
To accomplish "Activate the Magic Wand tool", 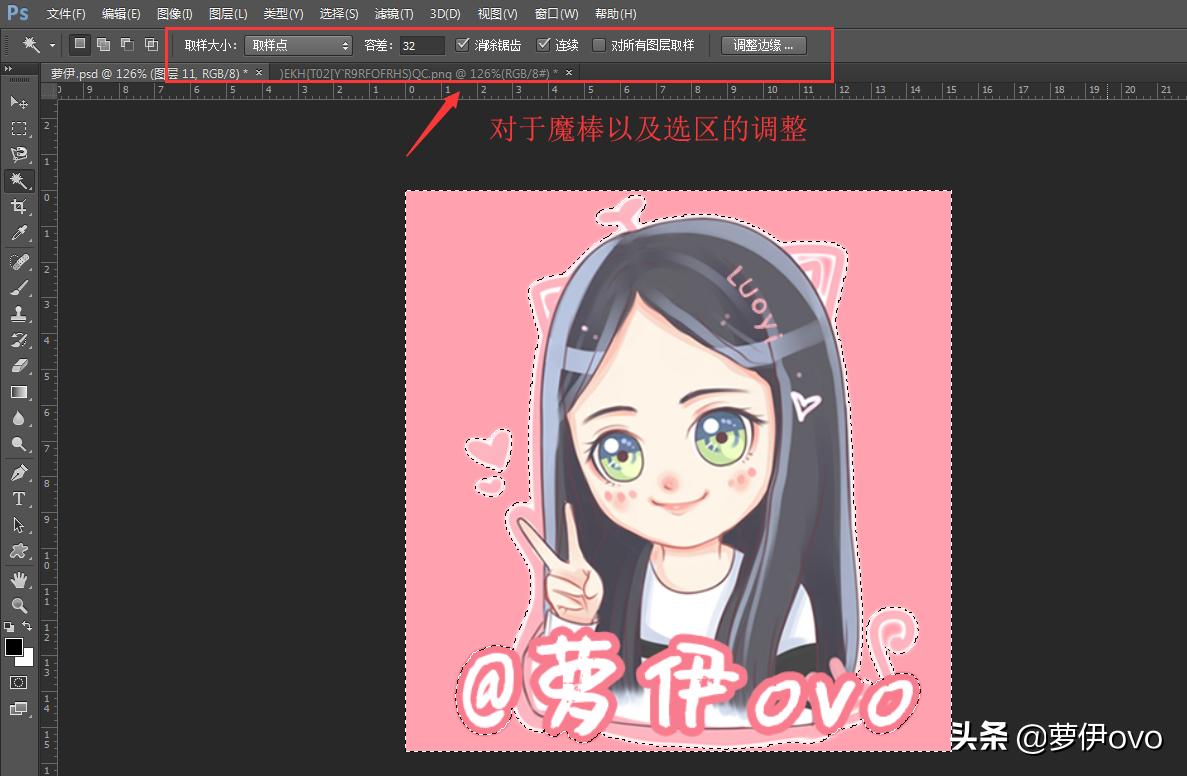I will pos(18,181).
